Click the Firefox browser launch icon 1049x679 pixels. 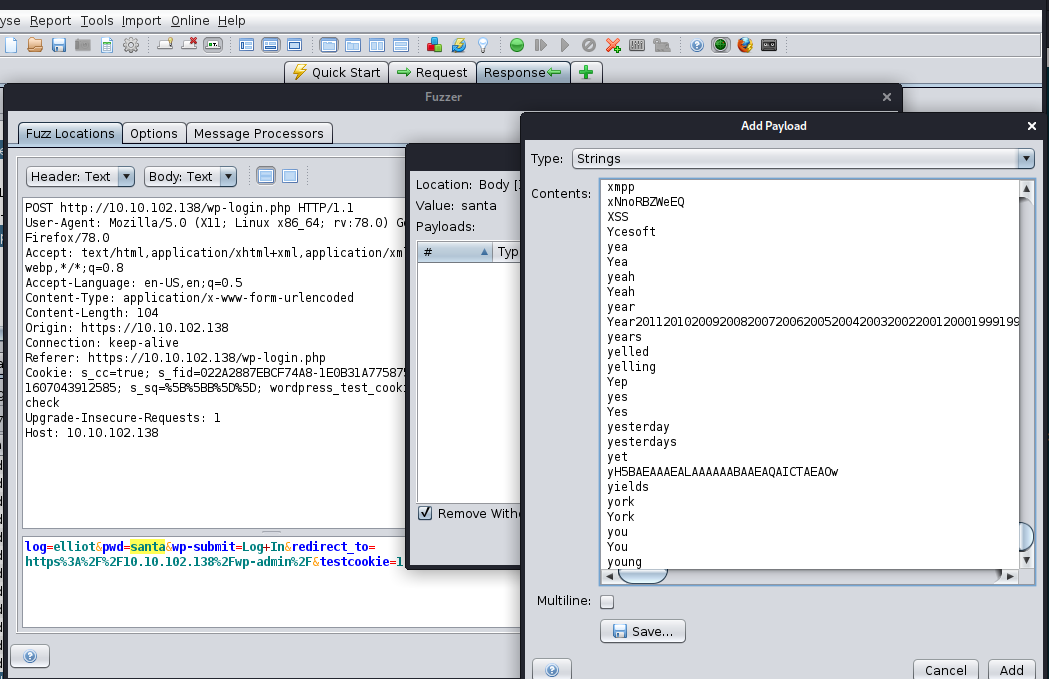coord(745,45)
